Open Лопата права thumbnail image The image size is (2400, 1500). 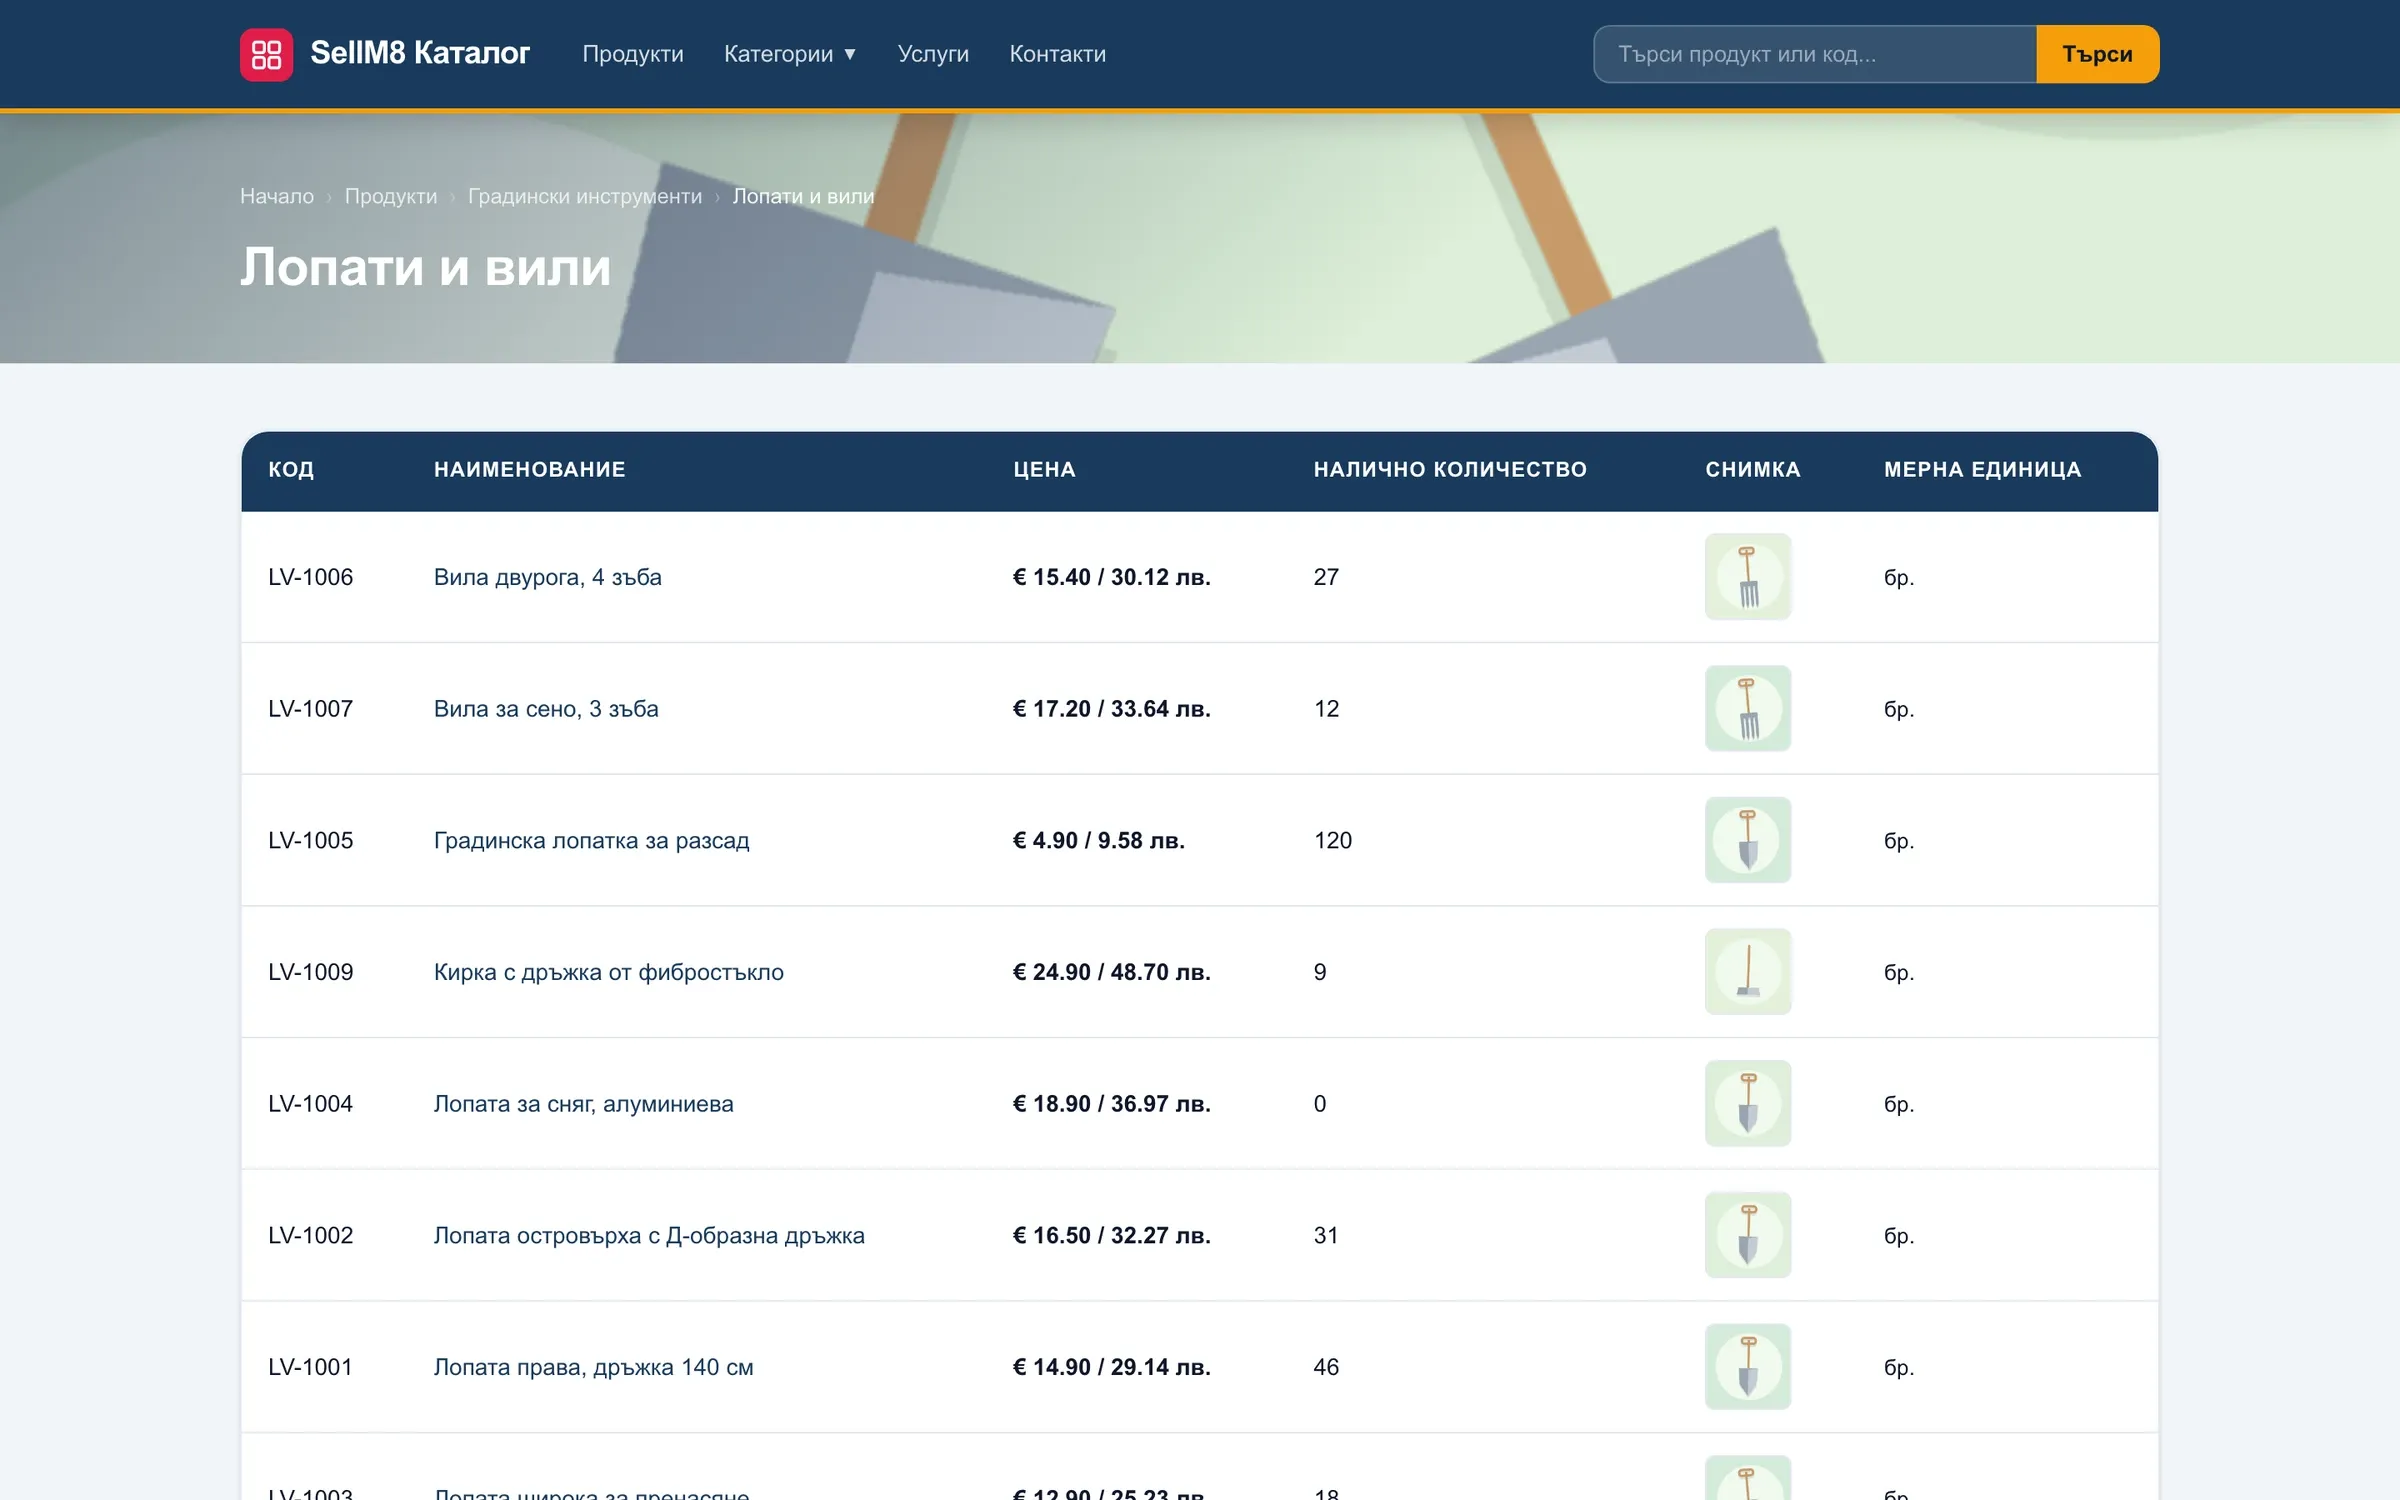[1748, 1367]
